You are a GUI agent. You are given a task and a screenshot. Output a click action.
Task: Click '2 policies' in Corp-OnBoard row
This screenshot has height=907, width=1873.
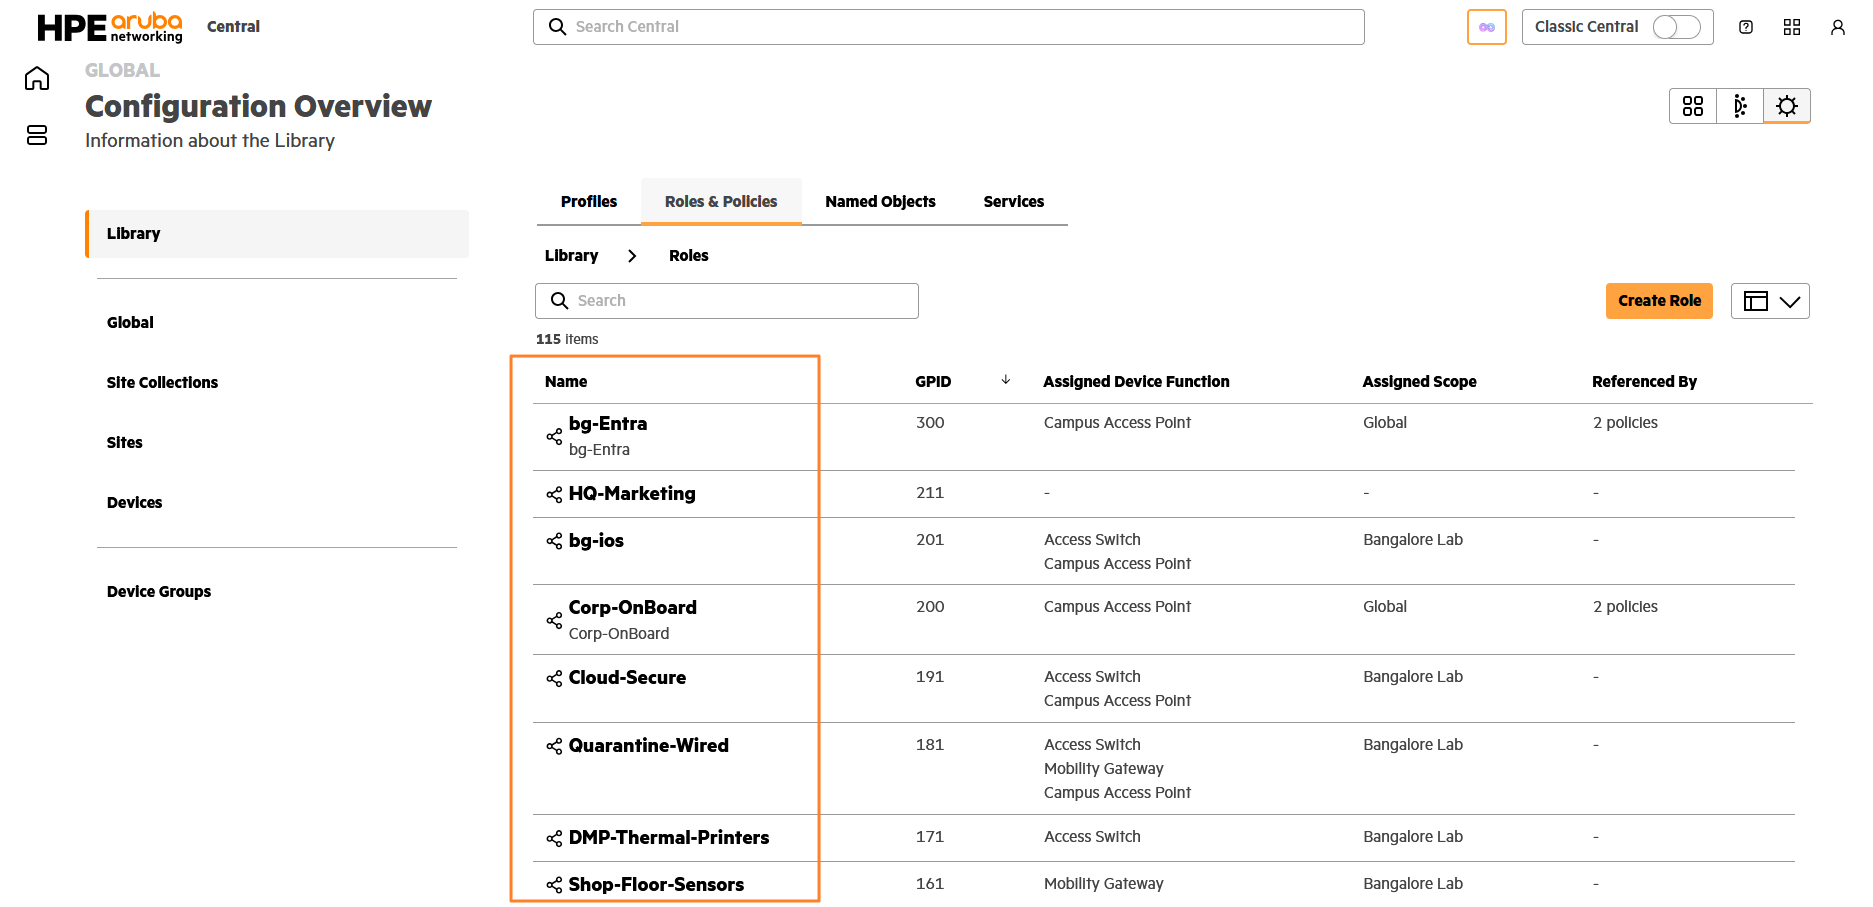tap(1625, 607)
